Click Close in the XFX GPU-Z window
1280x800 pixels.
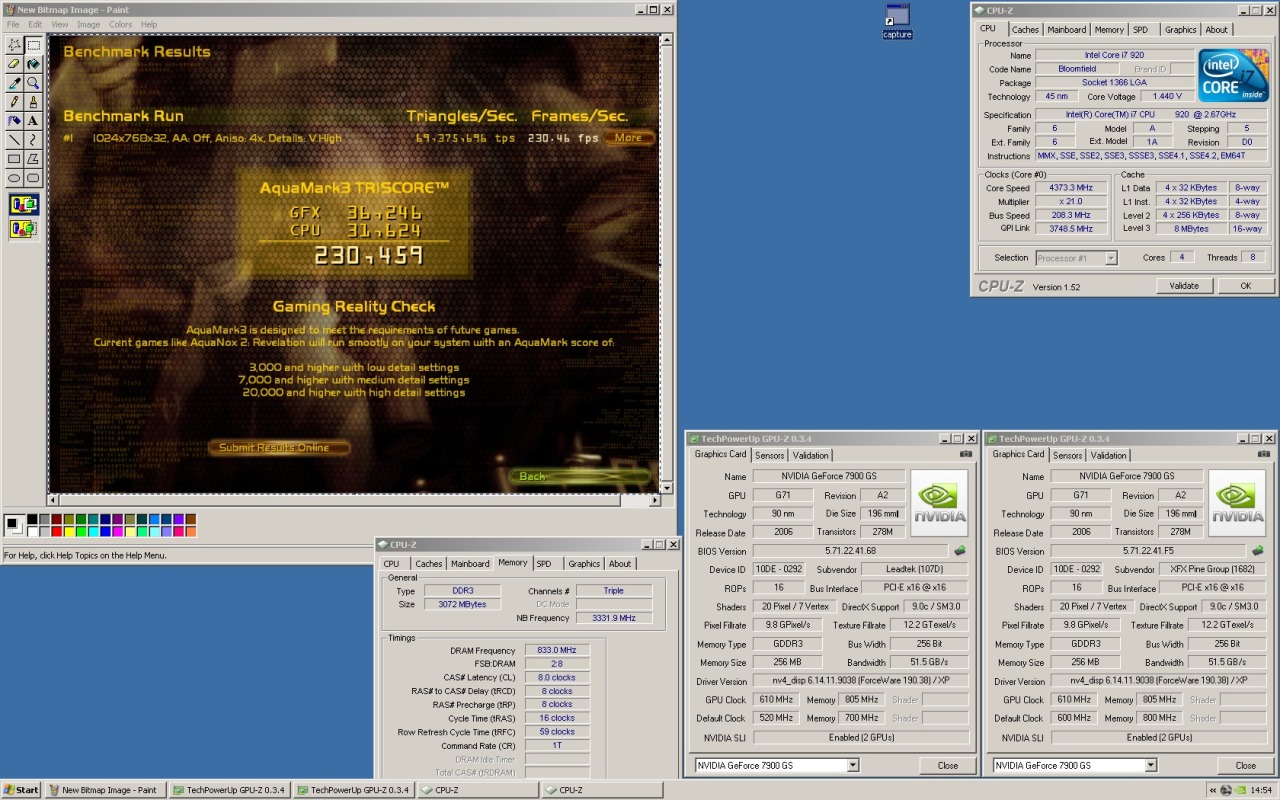(1245, 766)
